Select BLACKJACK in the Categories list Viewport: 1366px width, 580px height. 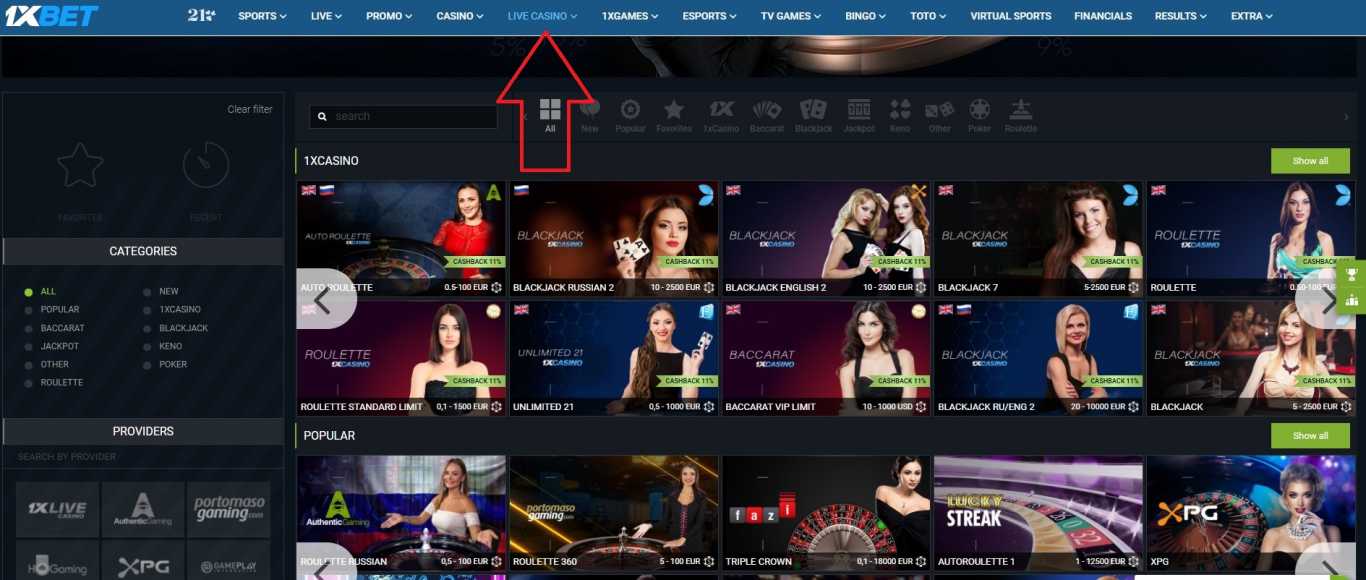tap(184, 328)
